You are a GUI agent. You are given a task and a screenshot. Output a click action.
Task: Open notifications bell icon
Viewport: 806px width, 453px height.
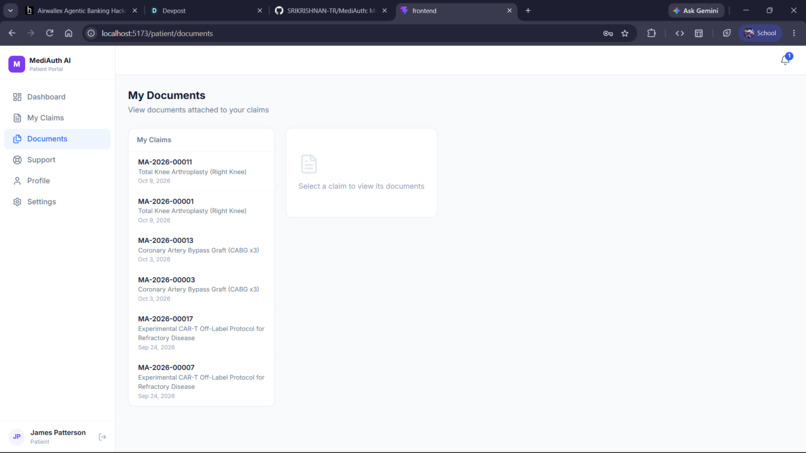click(785, 60)
